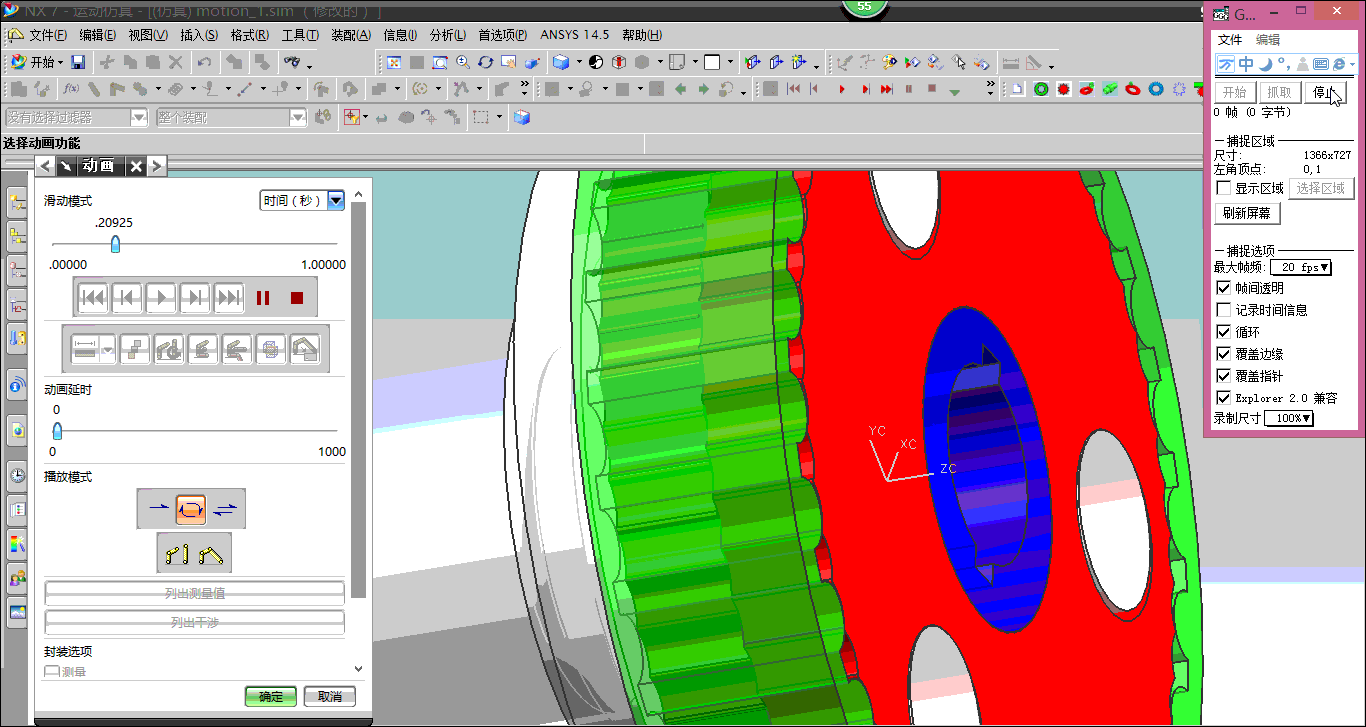Jump to last step in animation dialog
The image size is (1366, 727).
click(x=229, y=297)
